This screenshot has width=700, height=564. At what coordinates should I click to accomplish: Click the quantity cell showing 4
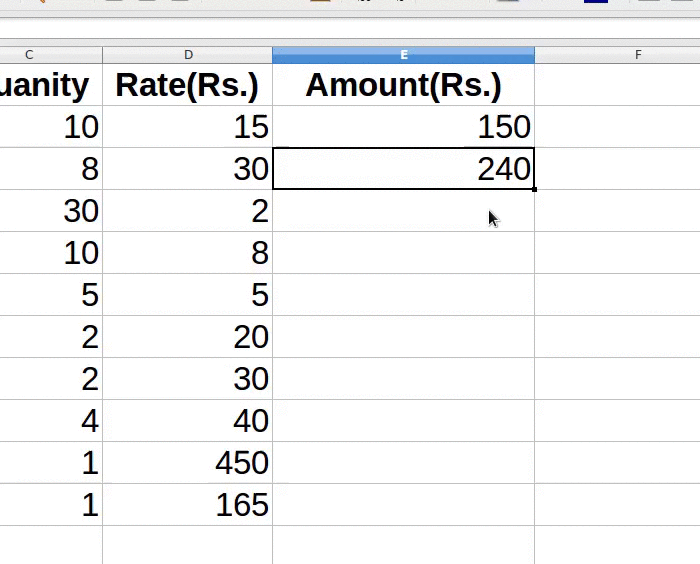pos(50,421)
